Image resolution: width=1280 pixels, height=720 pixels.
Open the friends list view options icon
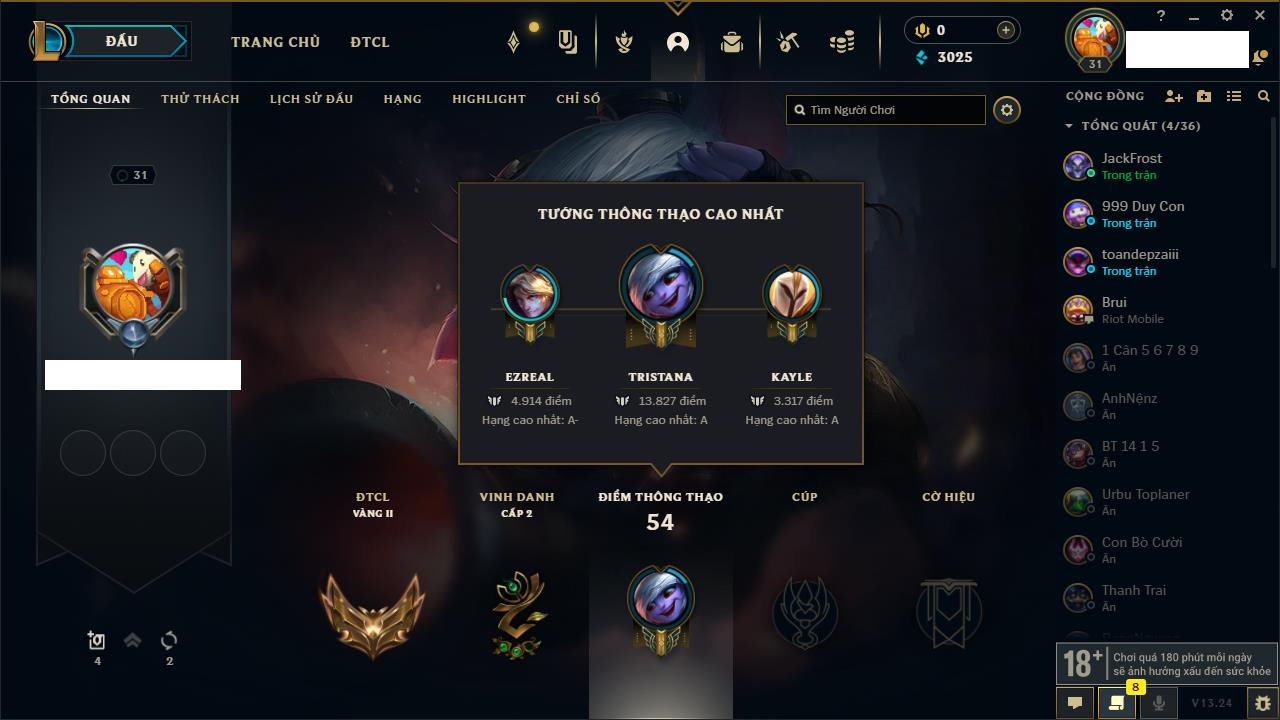coord(1234,96)
